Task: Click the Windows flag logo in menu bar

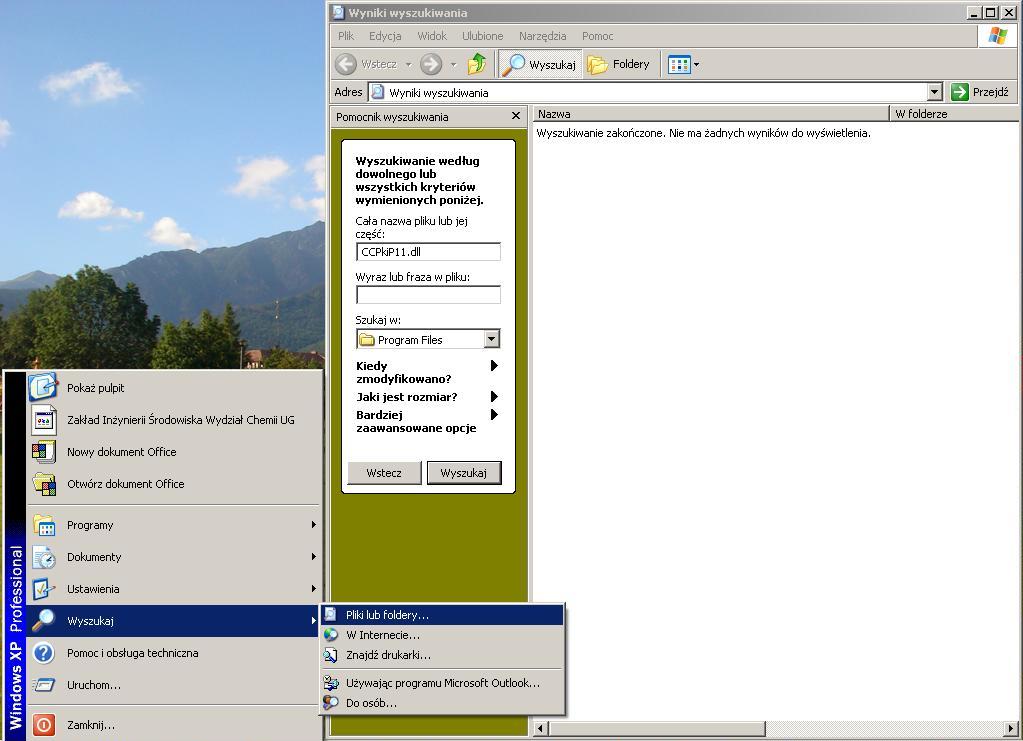Action: [998, 36]
